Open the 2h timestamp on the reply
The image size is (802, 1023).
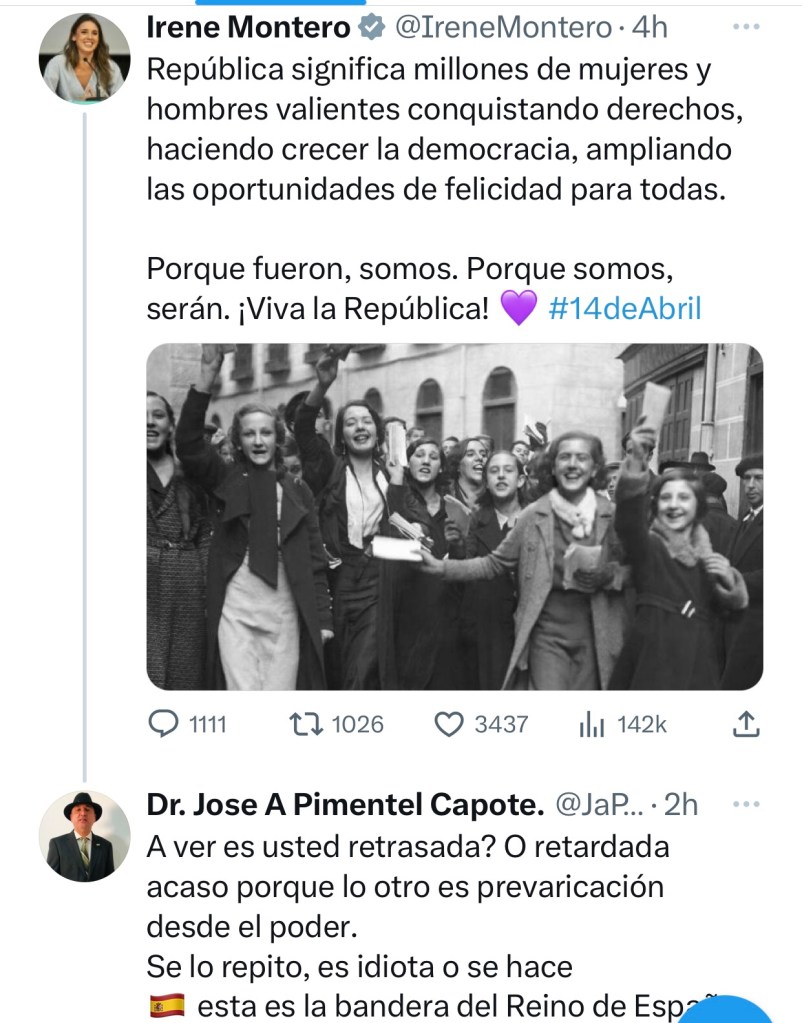click(681, 805)
